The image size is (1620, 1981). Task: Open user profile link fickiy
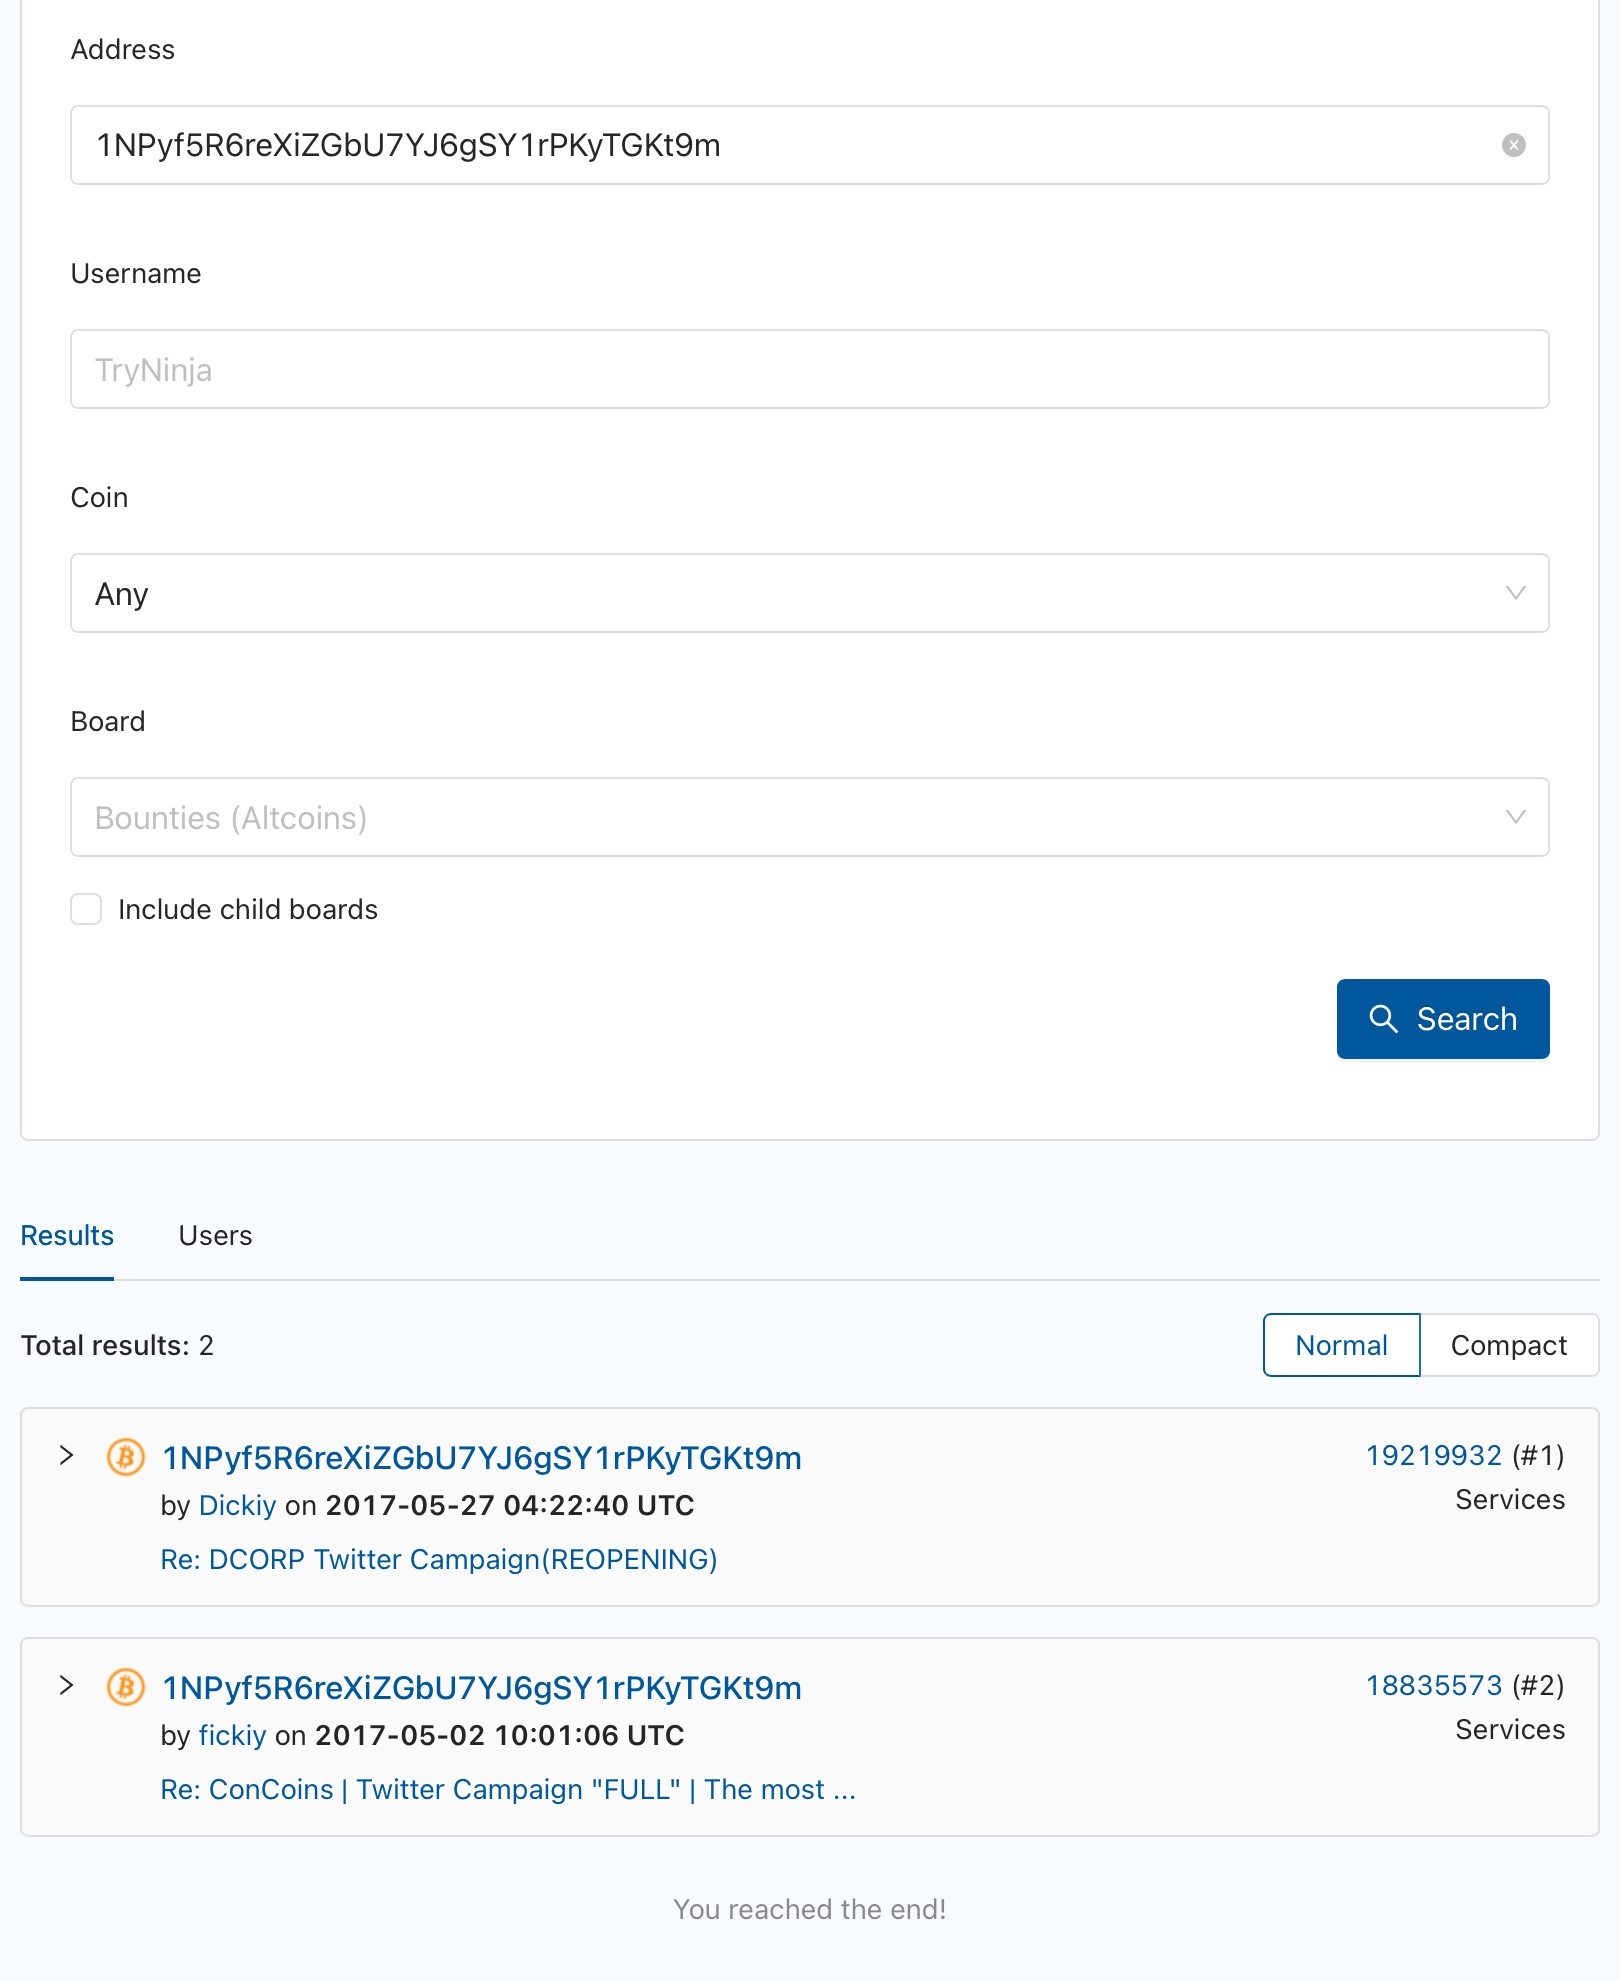(x=232, y=1735)
